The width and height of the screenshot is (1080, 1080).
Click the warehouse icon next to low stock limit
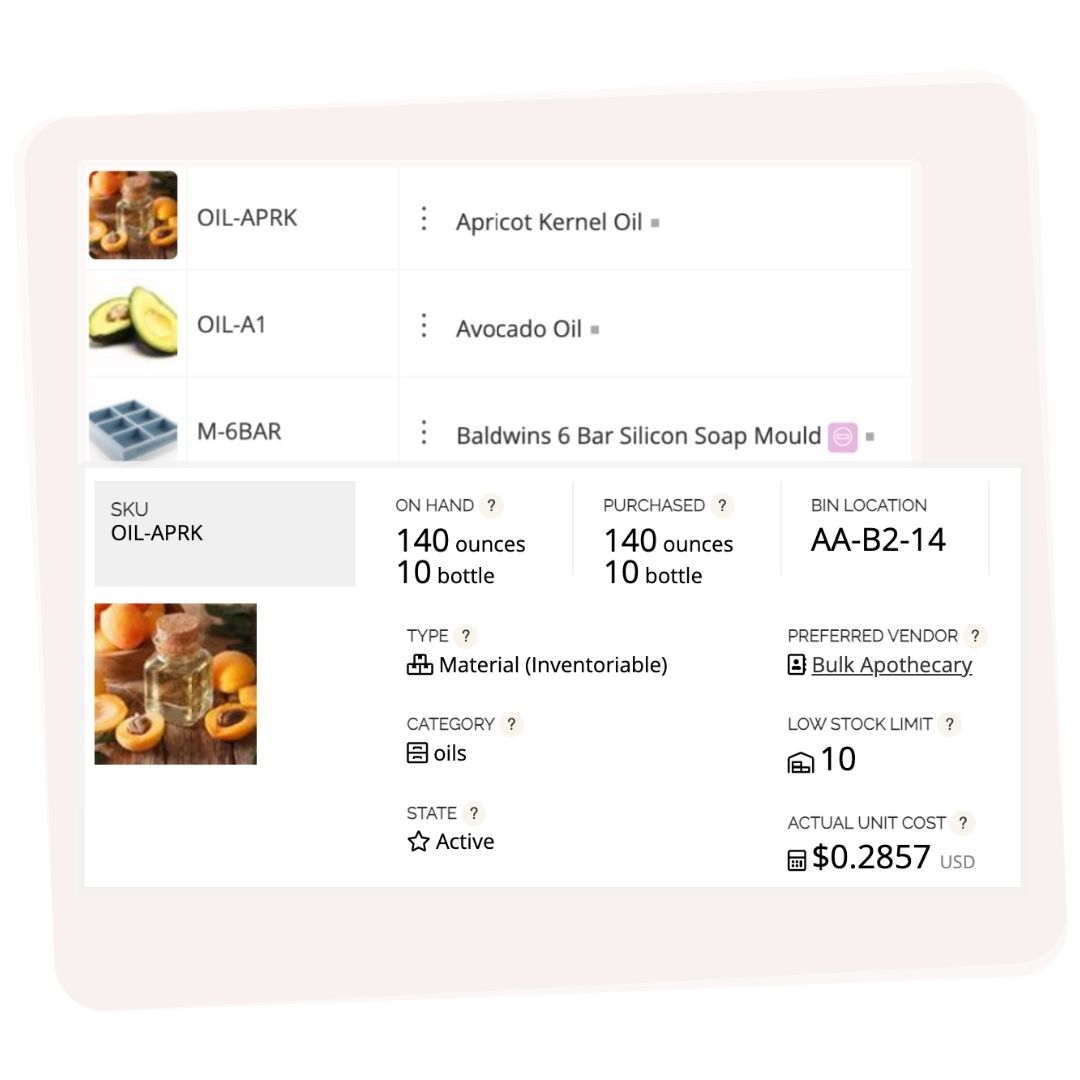point(799,761)
